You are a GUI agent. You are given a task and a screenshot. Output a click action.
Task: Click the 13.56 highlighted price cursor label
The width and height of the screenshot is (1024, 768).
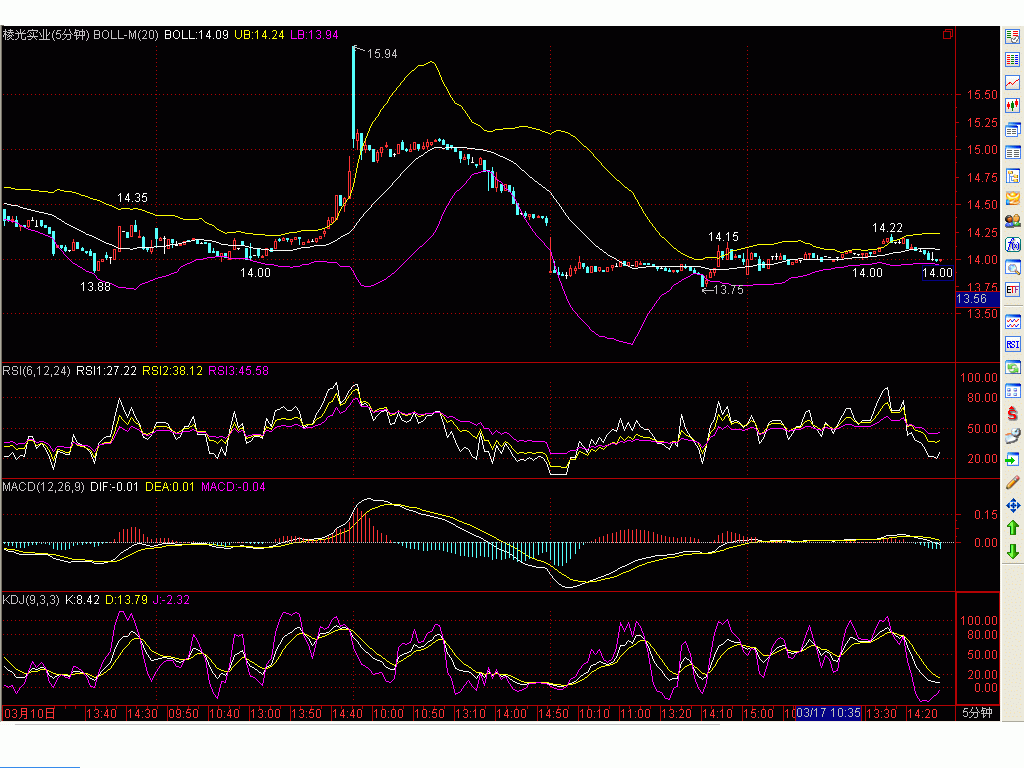978,299
